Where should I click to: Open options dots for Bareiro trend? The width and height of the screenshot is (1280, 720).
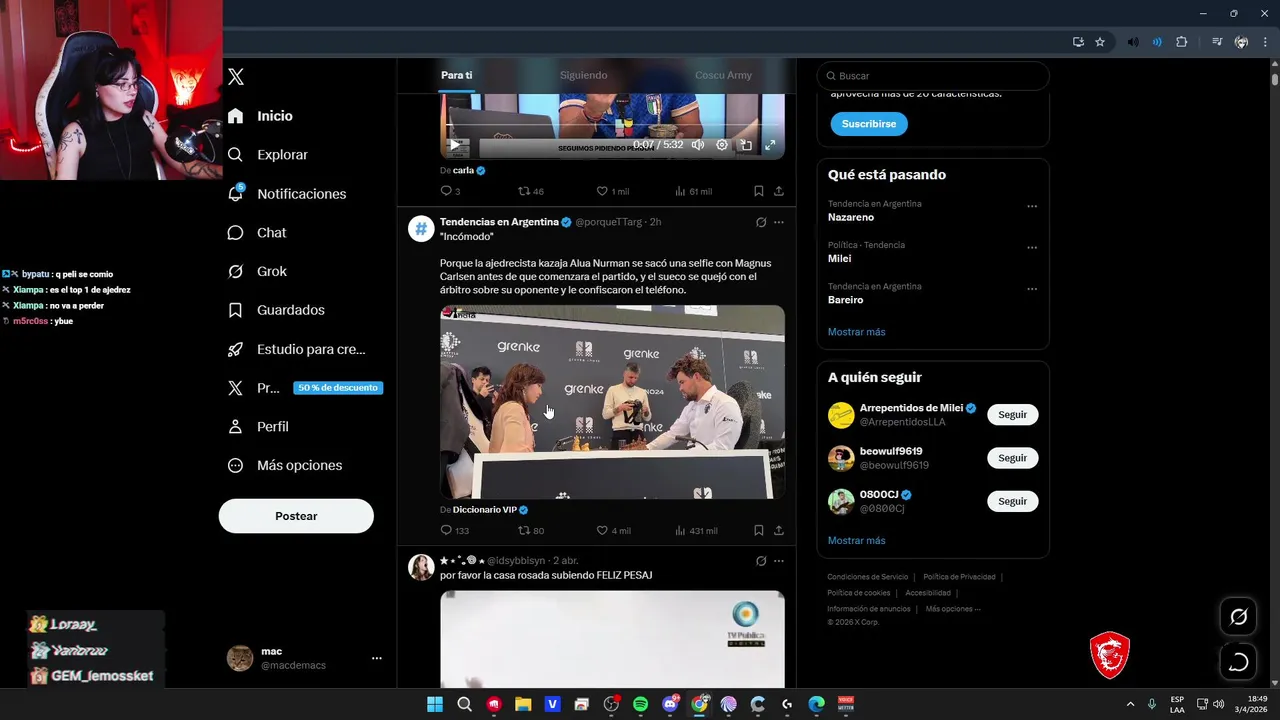[1032, 289]
